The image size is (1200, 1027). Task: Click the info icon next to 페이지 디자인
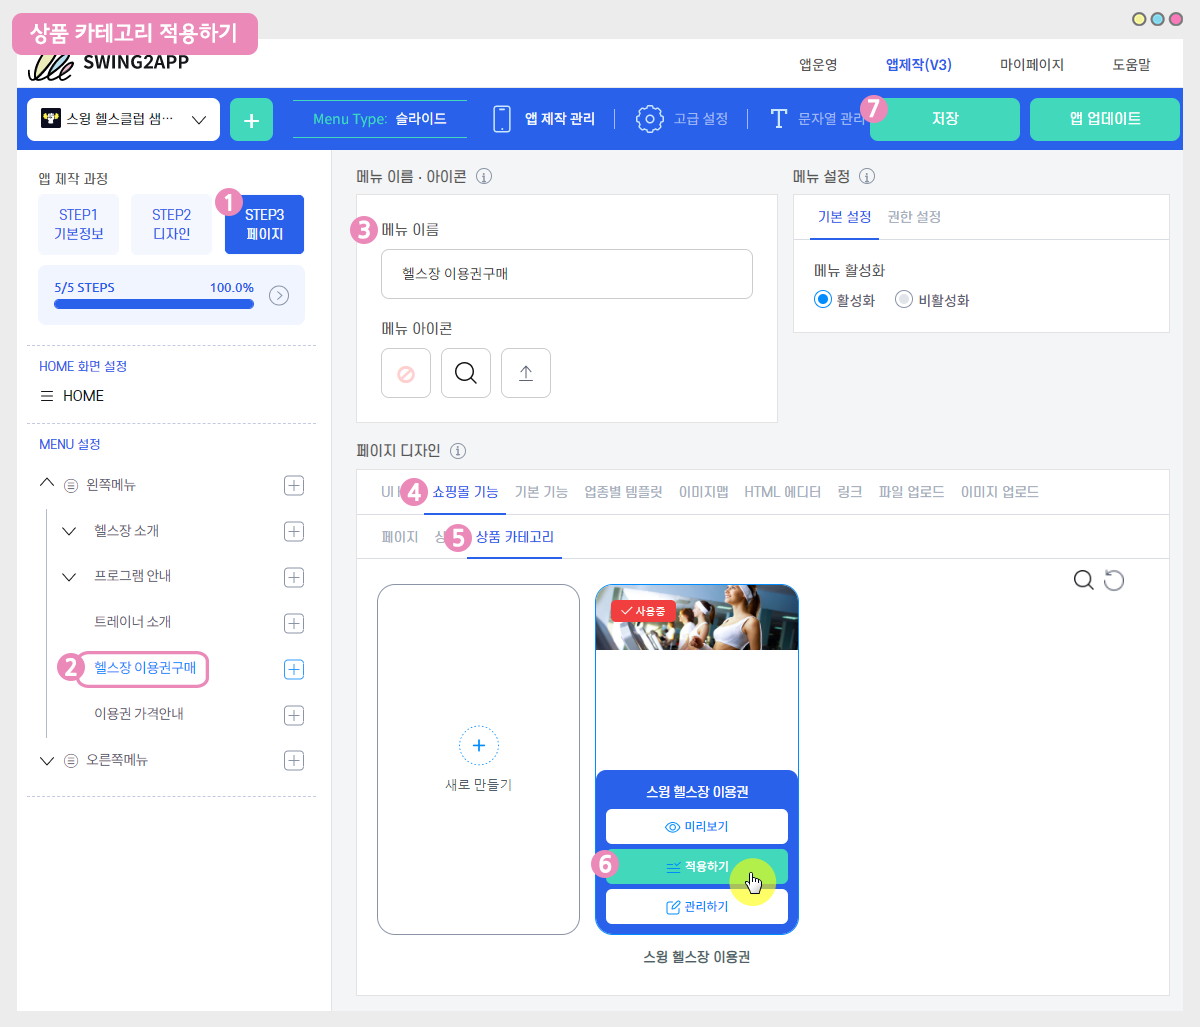pyautogui.click(x=458, y=451)
